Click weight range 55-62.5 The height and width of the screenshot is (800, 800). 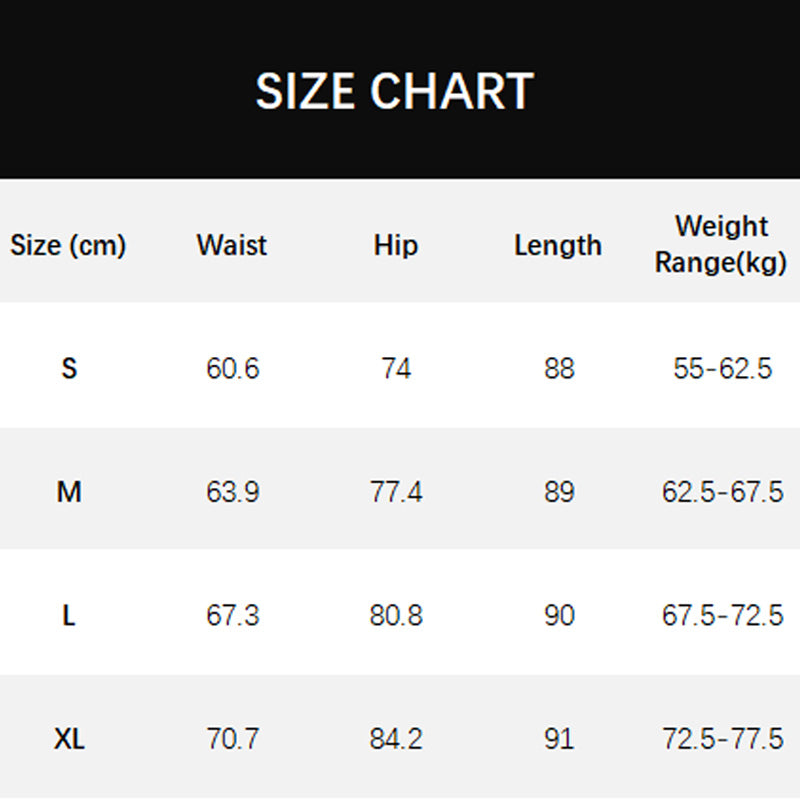(722, 369)
